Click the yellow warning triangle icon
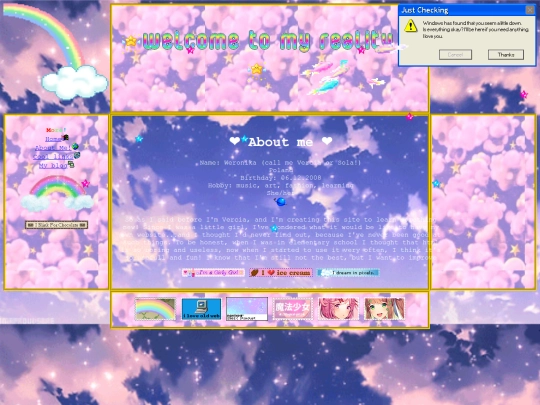Screen dimensions: 540x405 pos(411,26)
